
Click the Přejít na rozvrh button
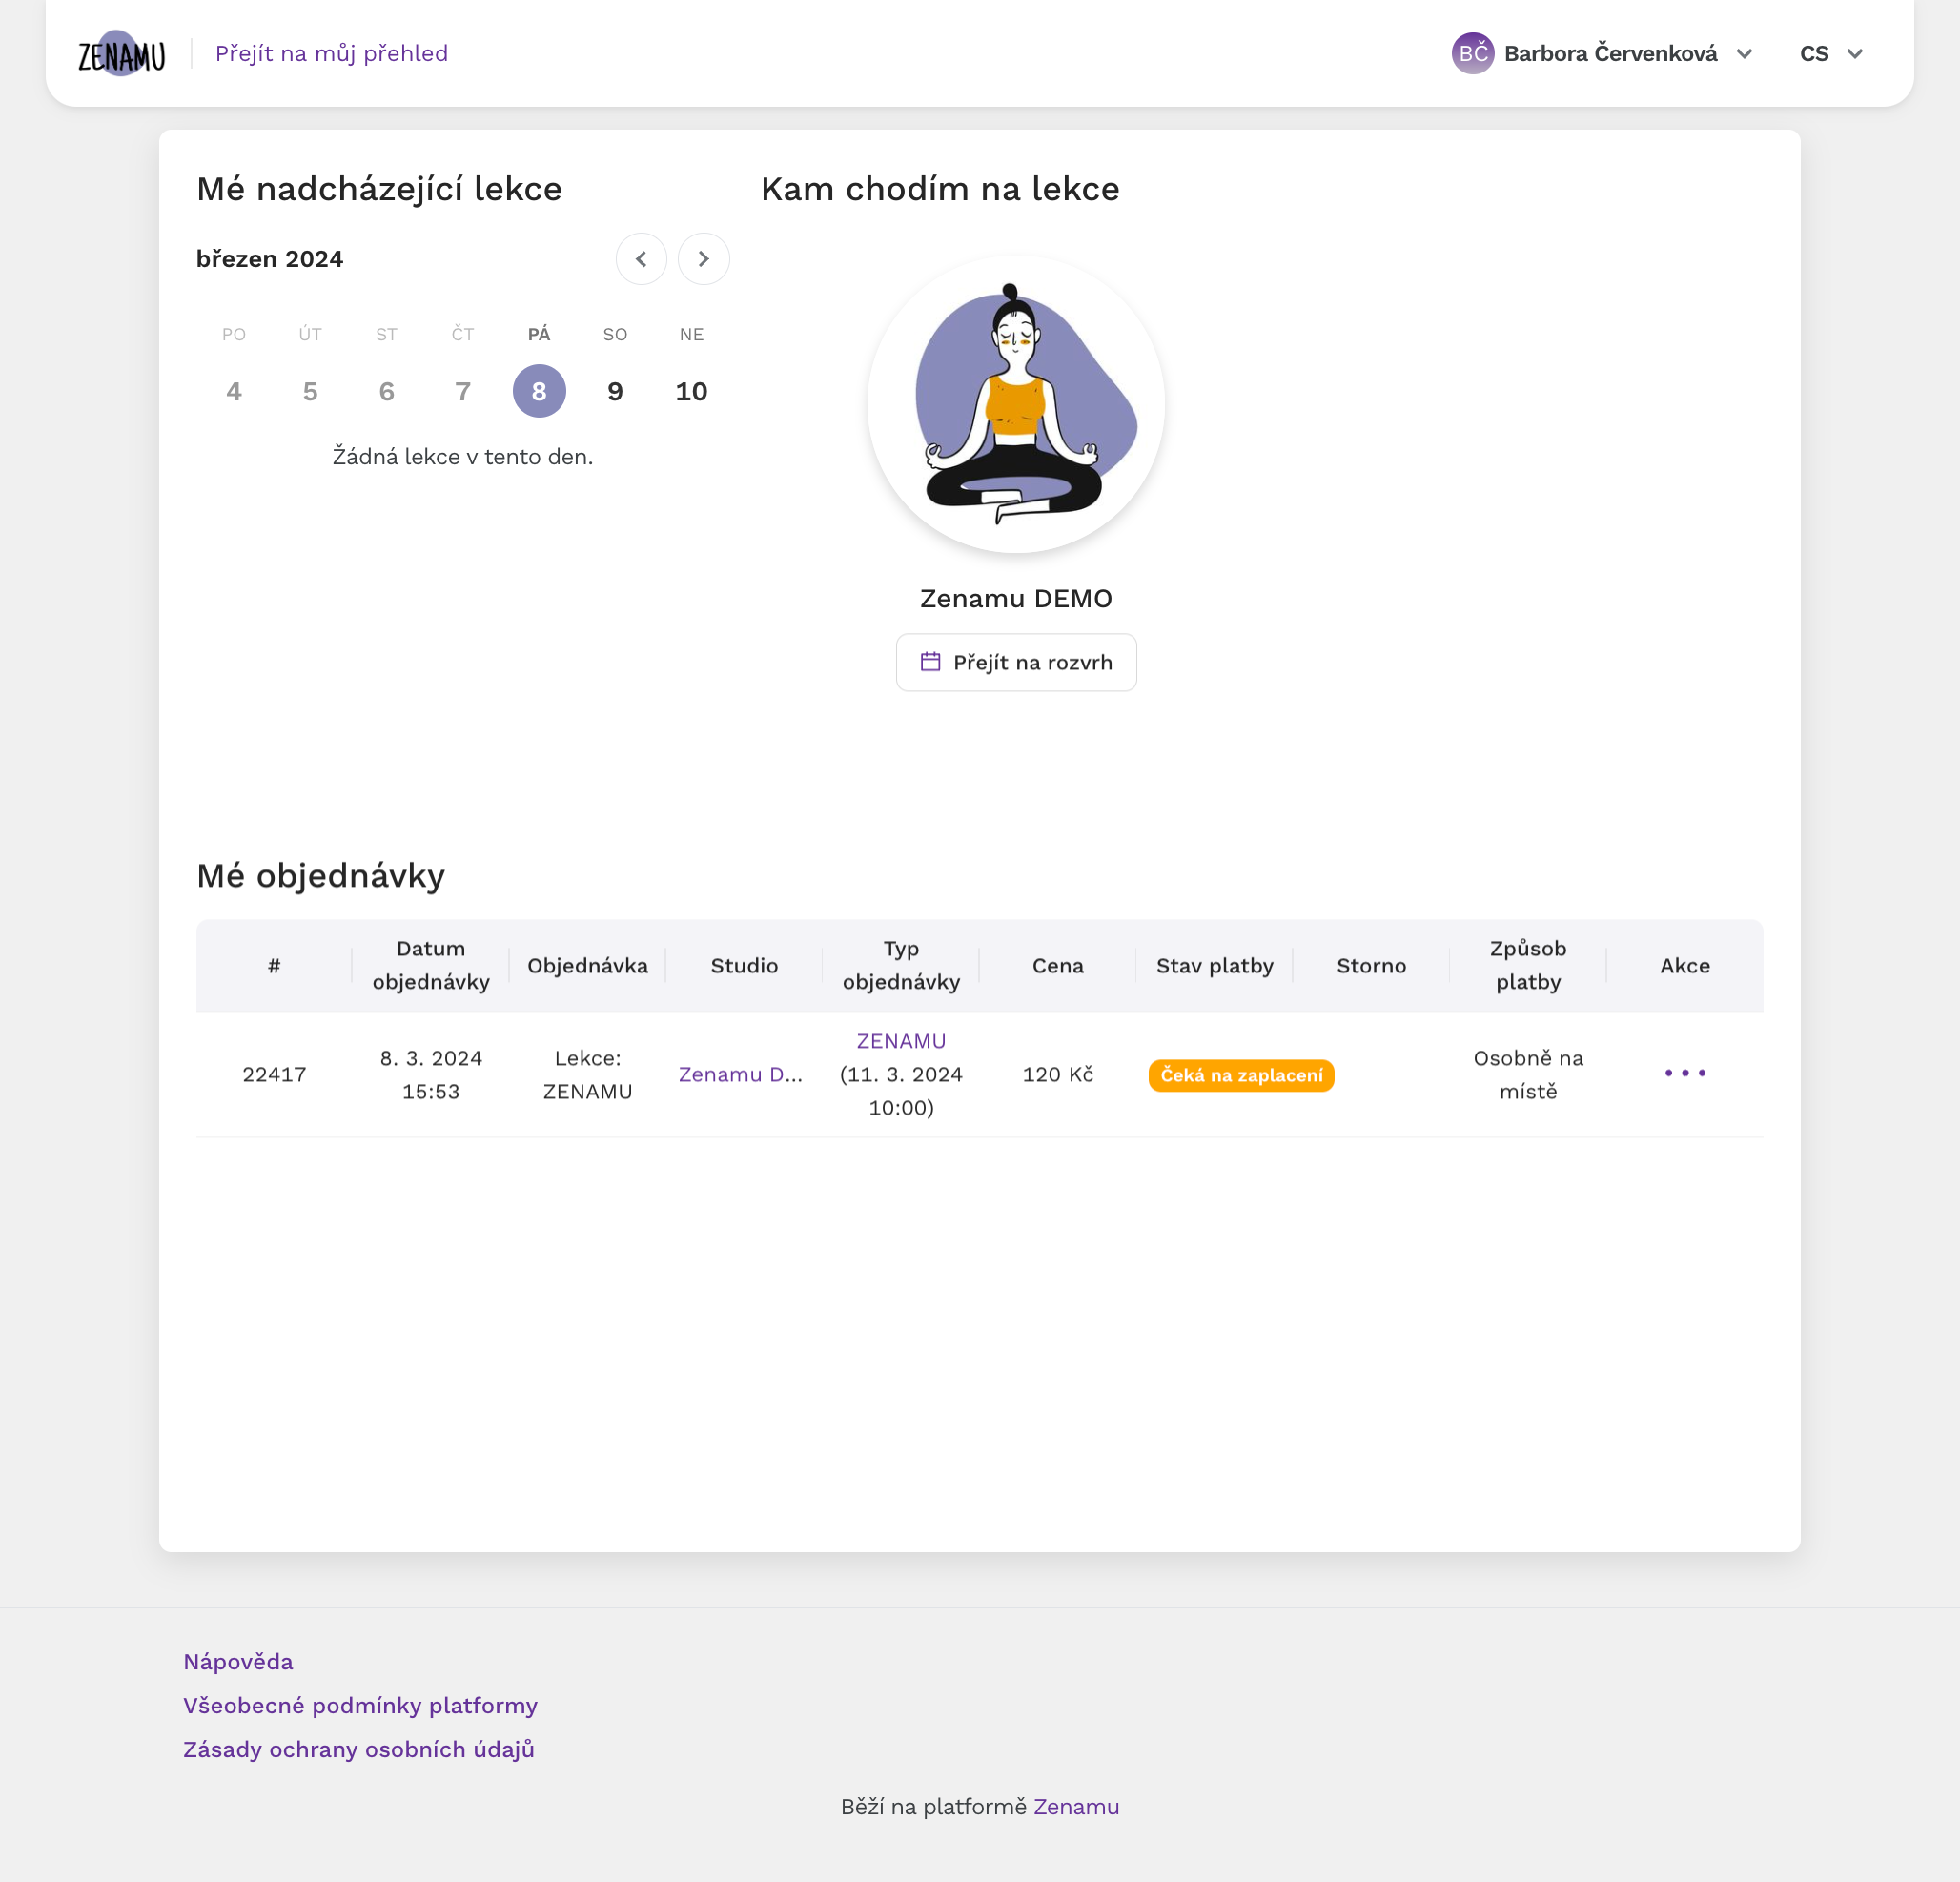tap(1016, 662)
